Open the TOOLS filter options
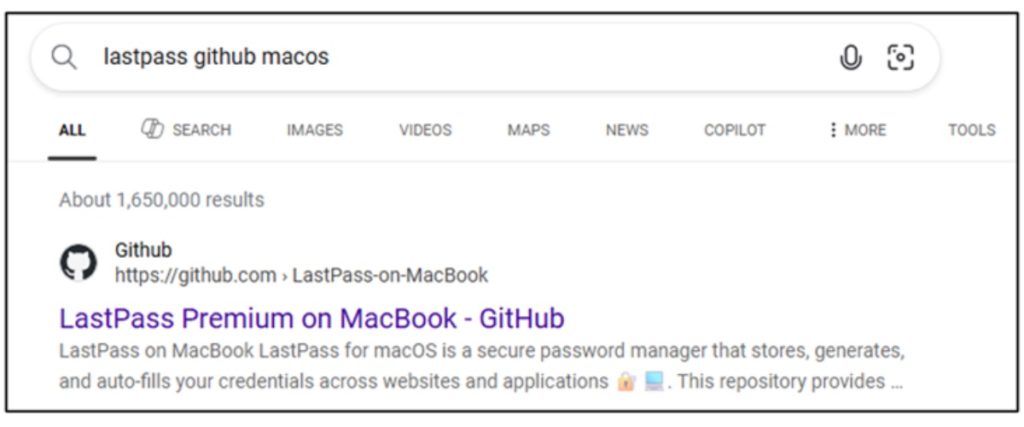The height and width of the screenshot is (427, 1024). pos(971,130)
